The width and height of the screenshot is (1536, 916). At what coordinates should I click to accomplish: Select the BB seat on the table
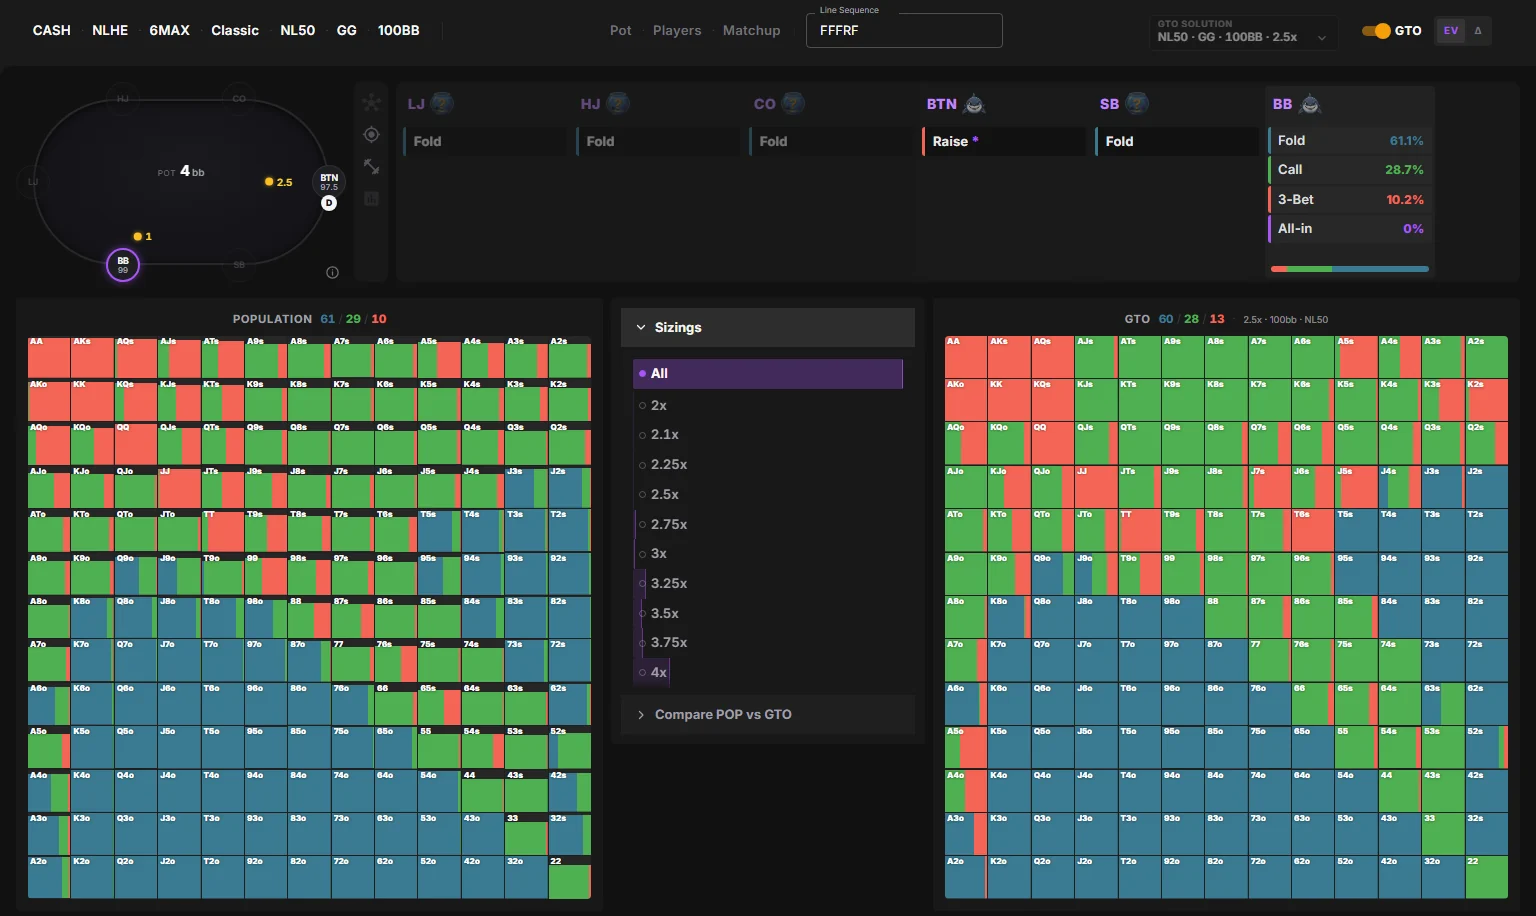click(x=123, y=265)
